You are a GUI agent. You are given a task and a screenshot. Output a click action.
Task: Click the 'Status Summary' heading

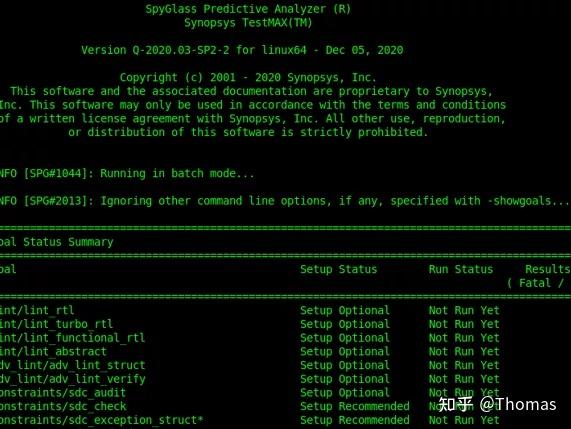click(x=68, y=242)
